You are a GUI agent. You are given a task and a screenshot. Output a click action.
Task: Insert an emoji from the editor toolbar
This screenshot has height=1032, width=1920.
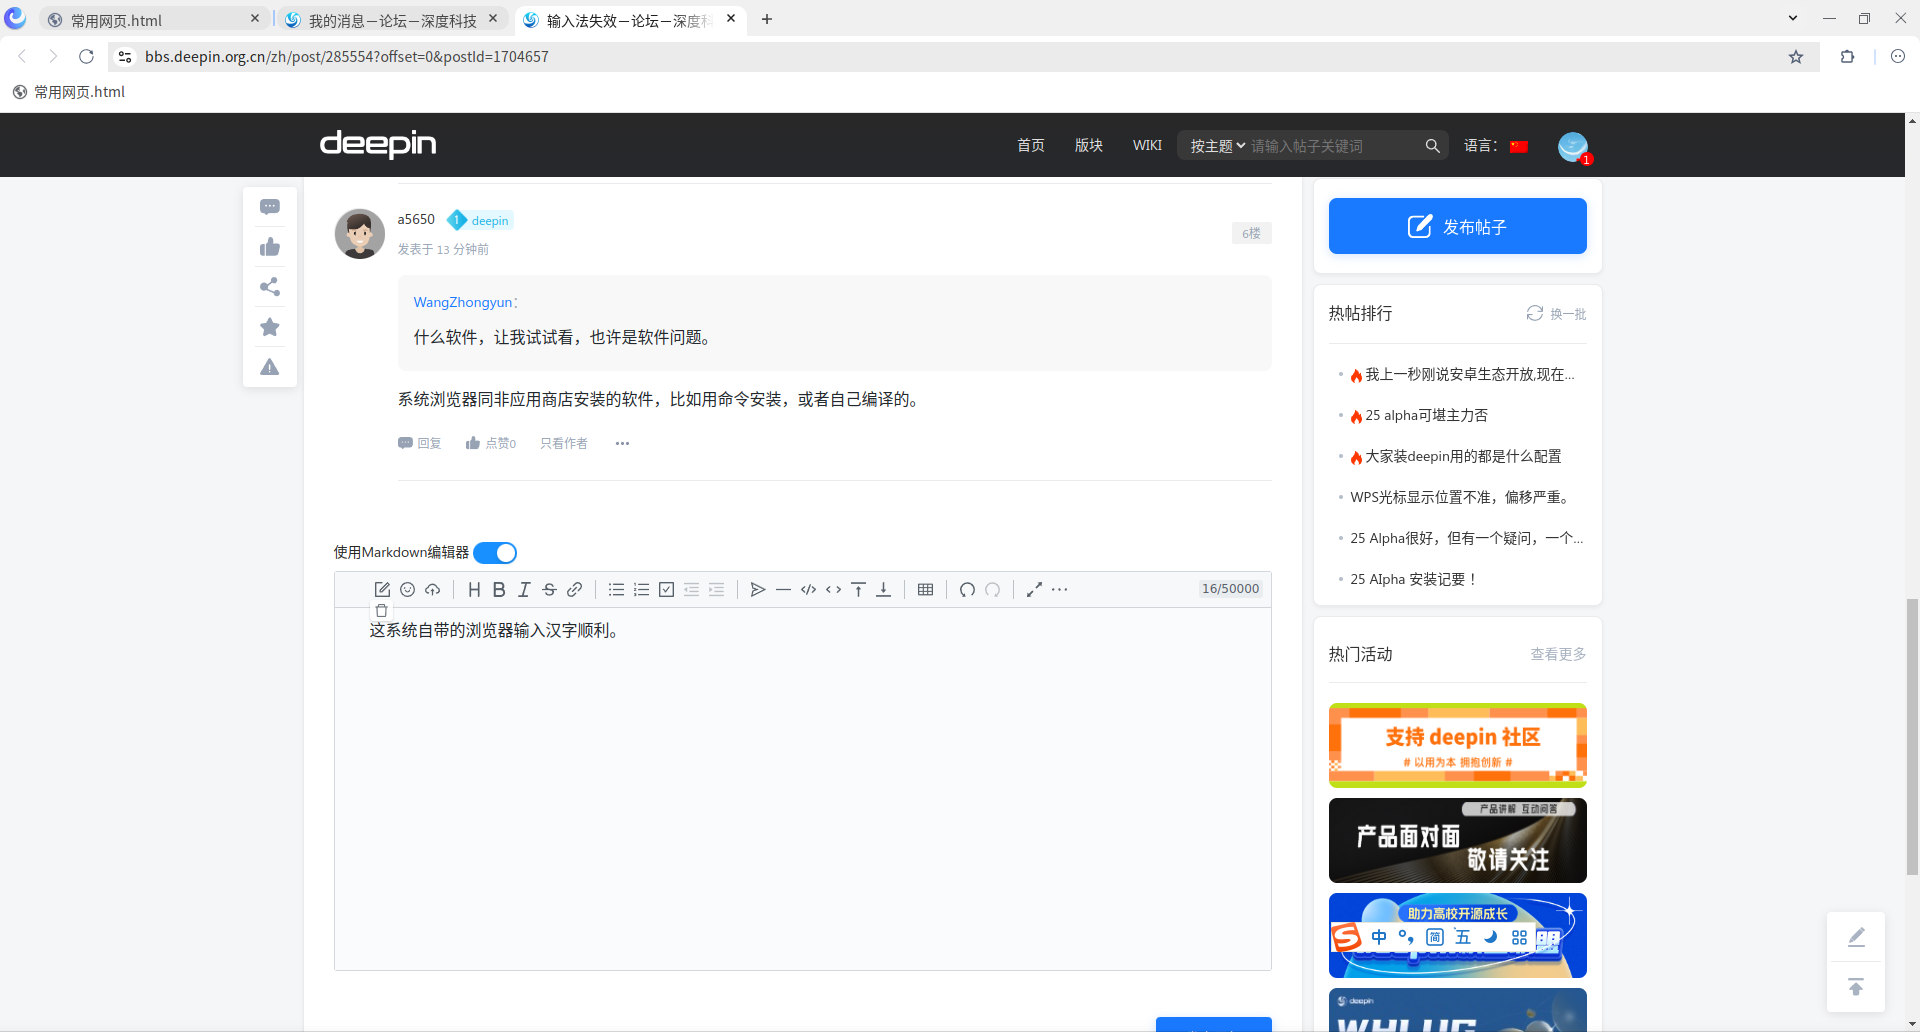(x=407, y=590)
